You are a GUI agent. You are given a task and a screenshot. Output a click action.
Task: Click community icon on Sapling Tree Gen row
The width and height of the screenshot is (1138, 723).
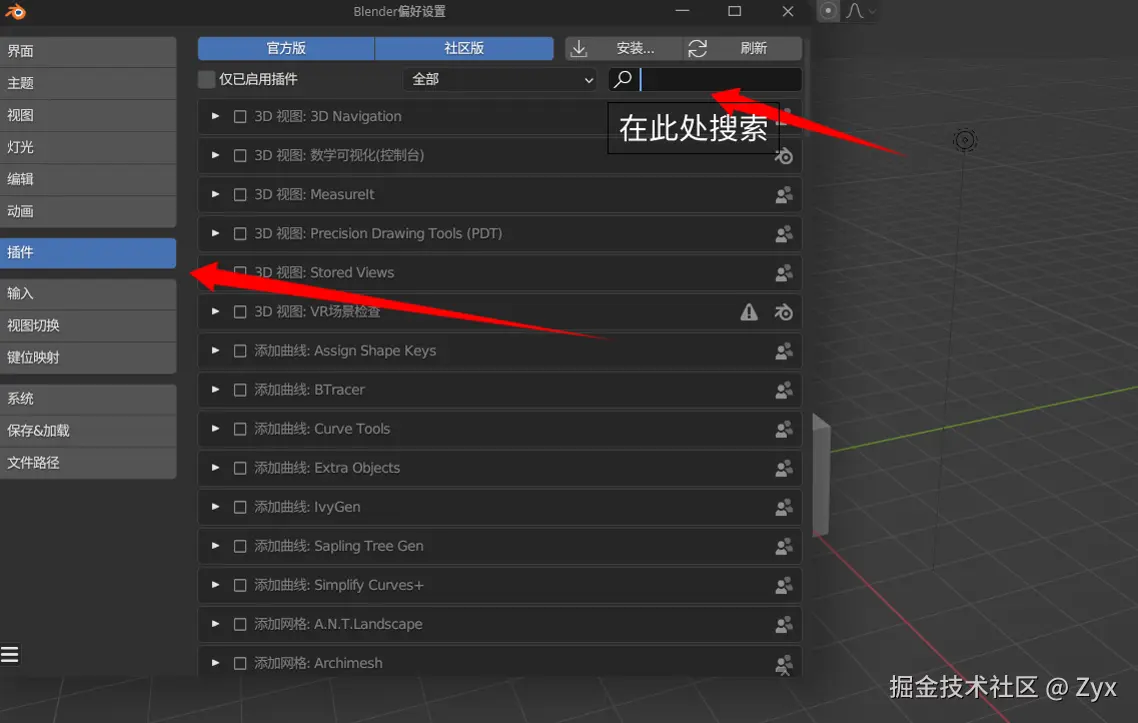pyautogui.click(x=784, y=547)
